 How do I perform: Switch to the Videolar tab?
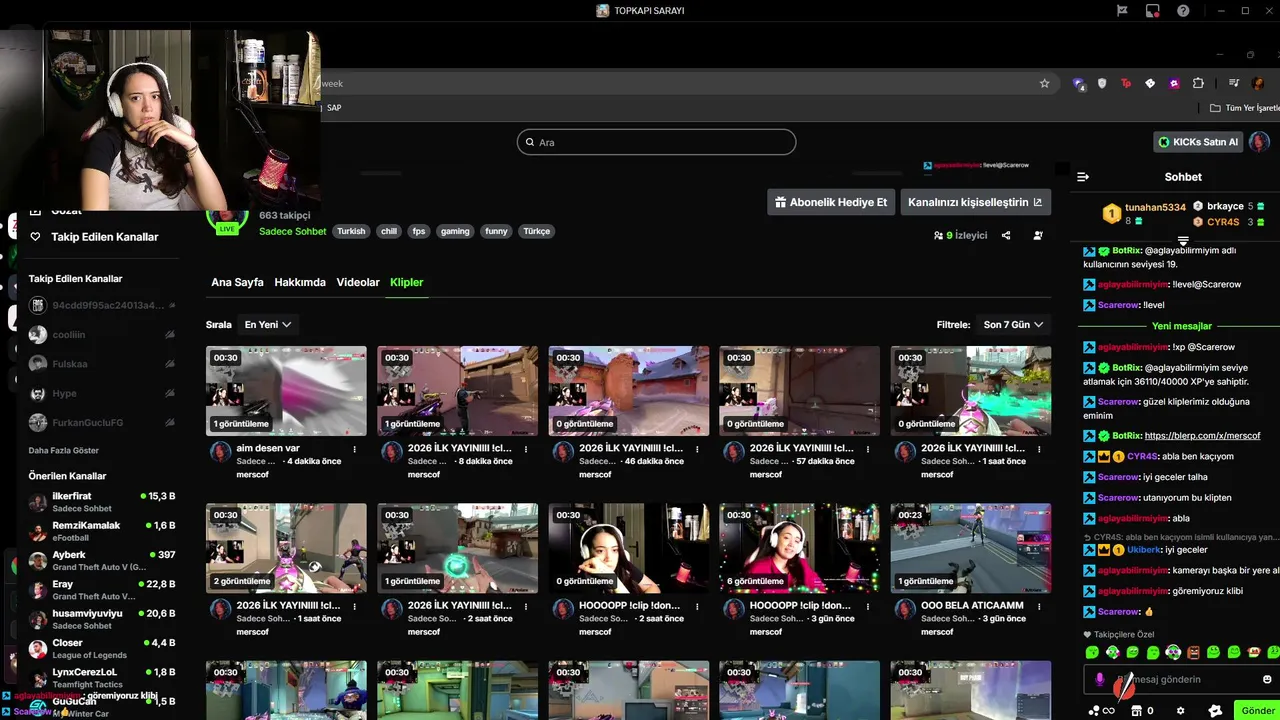click(358, 282)
